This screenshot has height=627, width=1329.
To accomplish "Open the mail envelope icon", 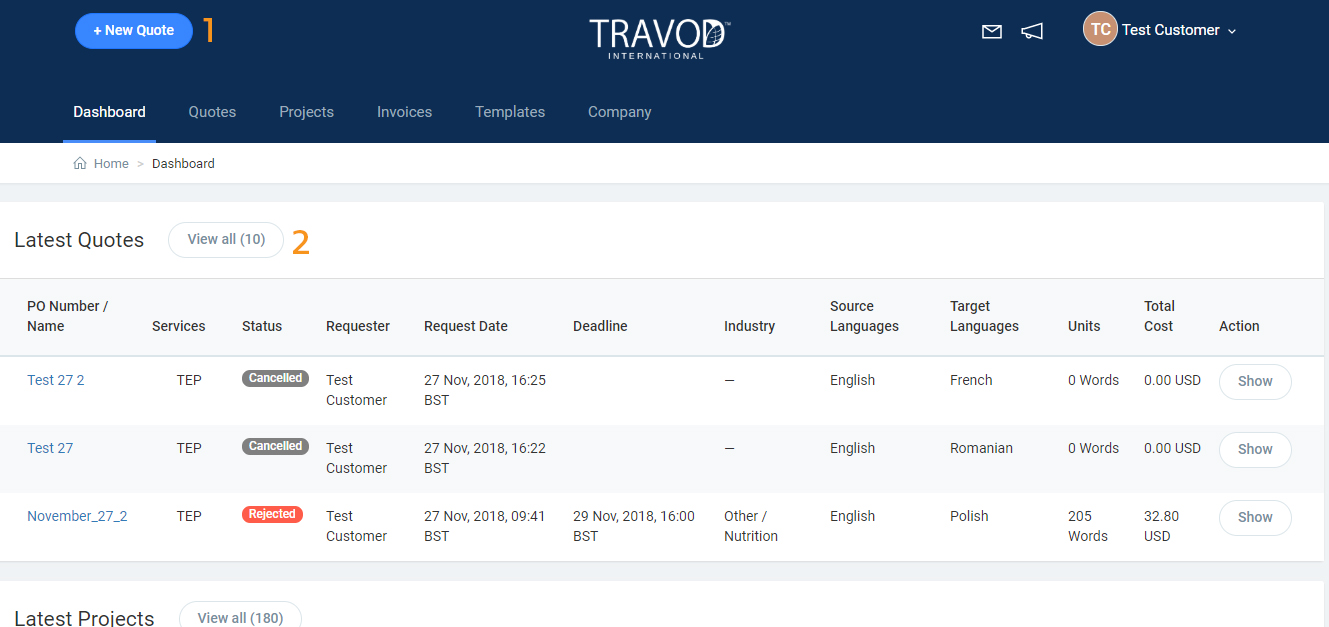I will tap(991, 32).
